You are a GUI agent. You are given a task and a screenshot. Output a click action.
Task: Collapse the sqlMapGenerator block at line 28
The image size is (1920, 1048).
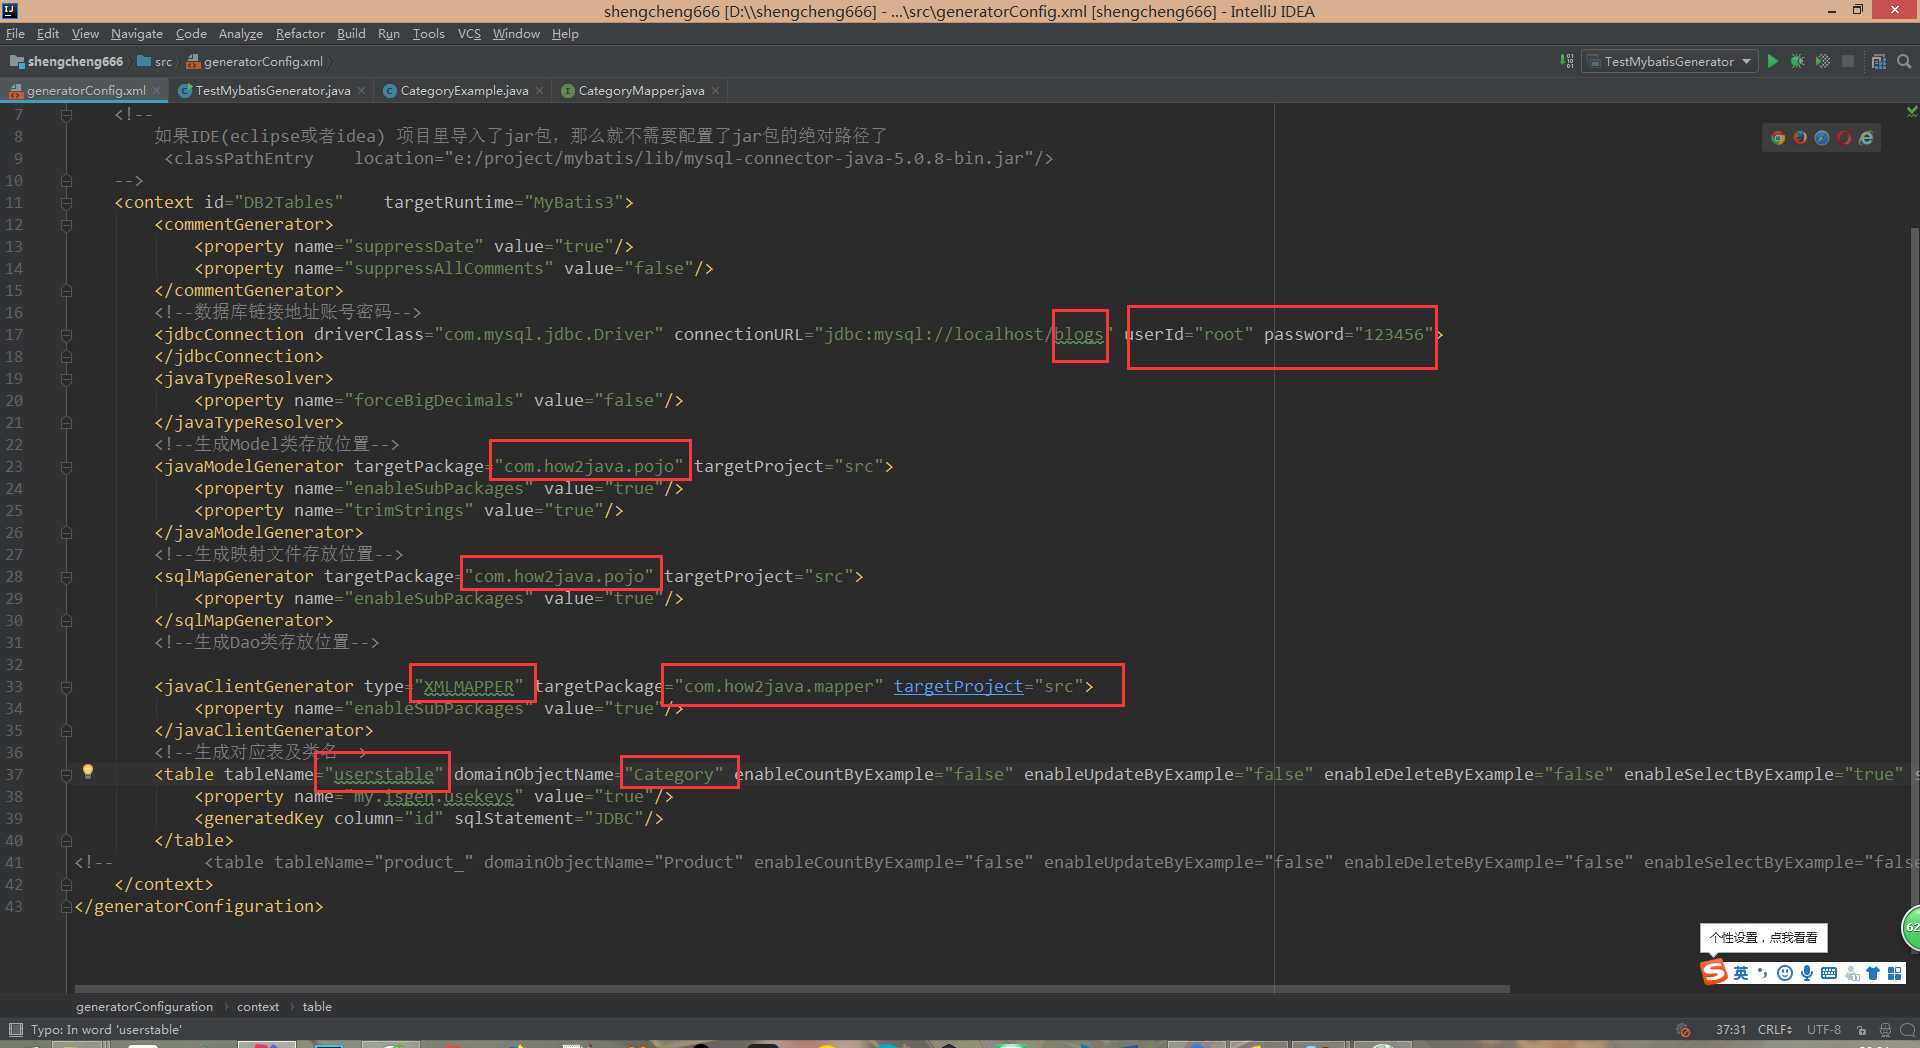(x=66, y=576)
